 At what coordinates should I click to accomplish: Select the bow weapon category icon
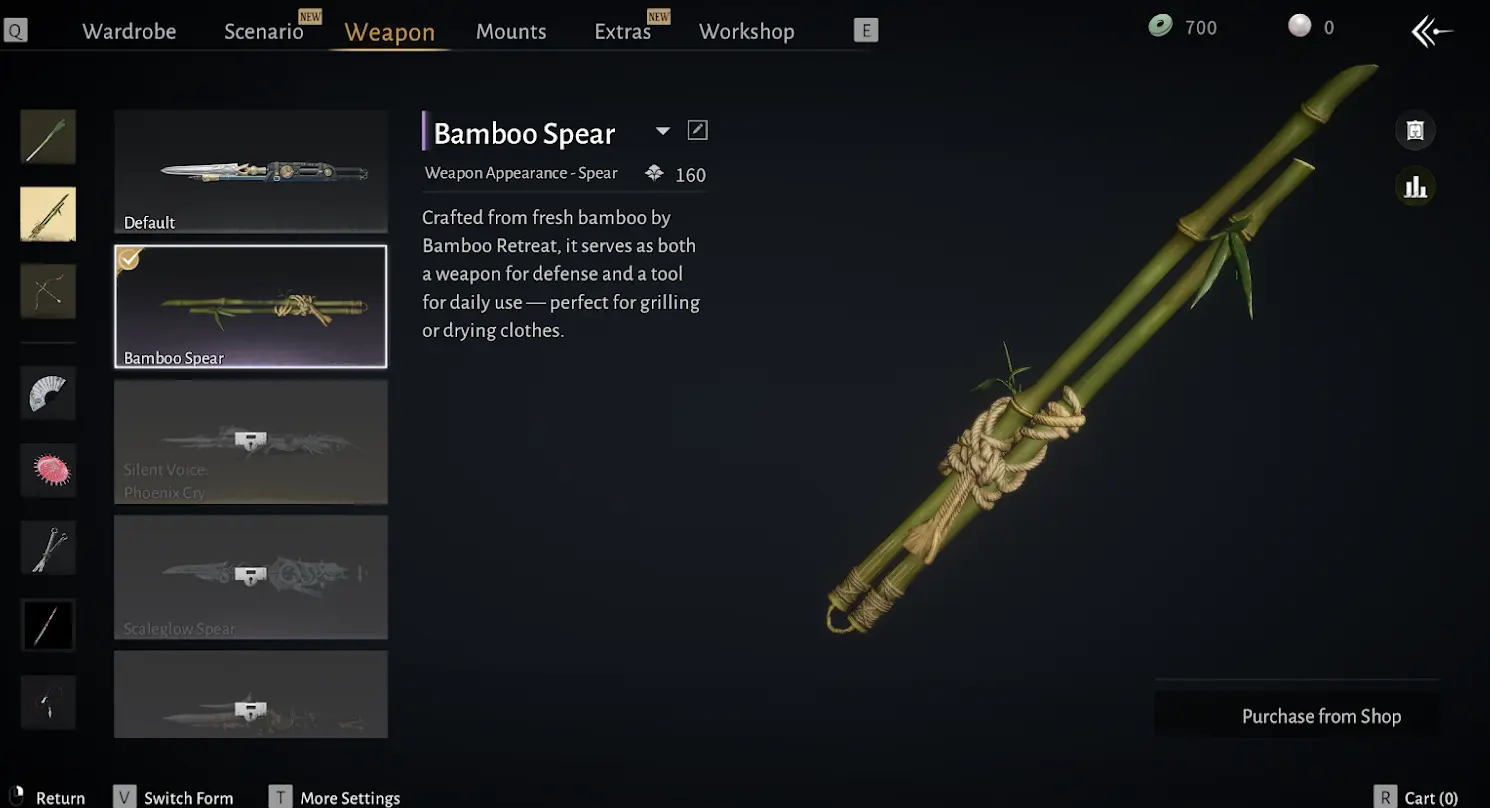[48, 291]
